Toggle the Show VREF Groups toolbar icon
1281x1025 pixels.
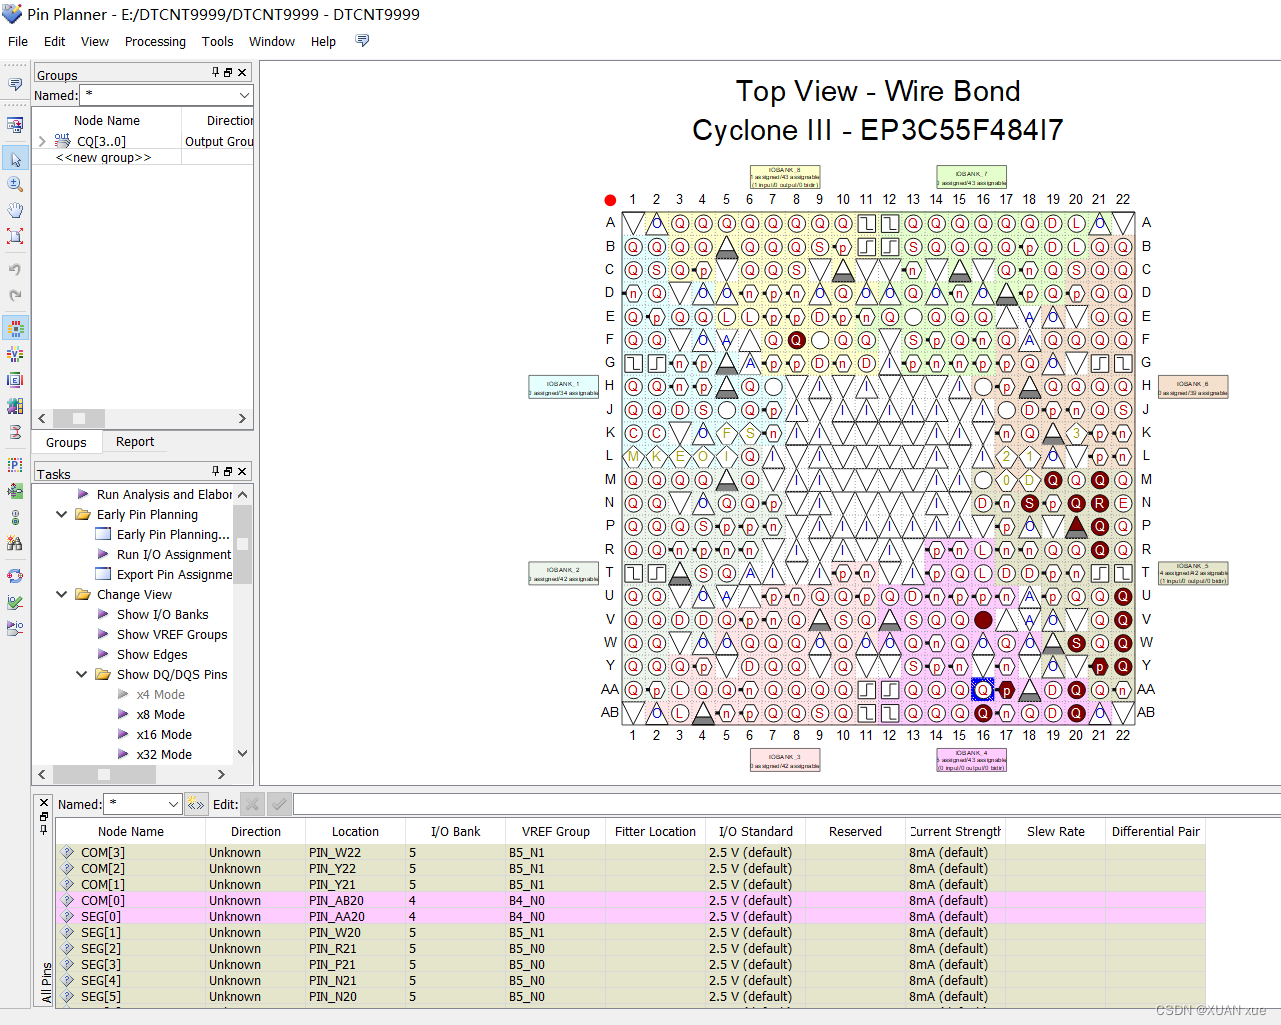(x=15, y=354)
